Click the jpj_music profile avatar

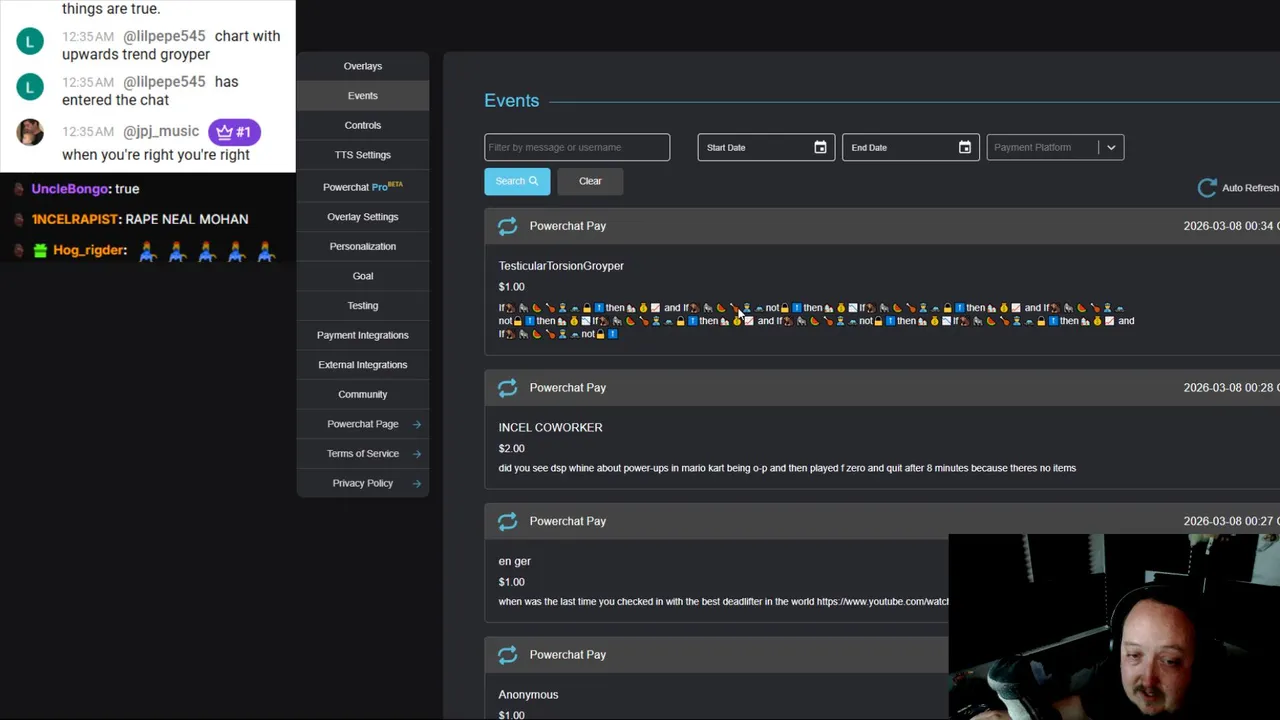coord(30,132)
